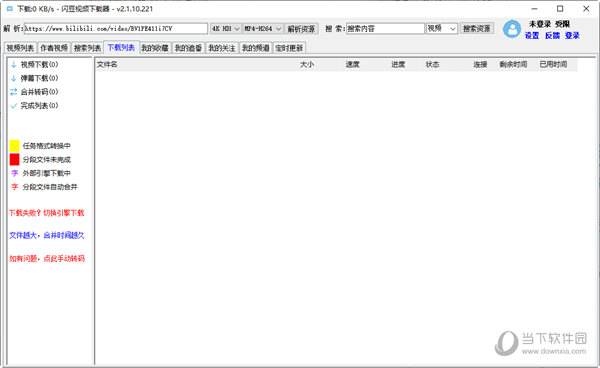Click the yellow format converting swatch
This screenshot has width=600, height=368.
15,146
